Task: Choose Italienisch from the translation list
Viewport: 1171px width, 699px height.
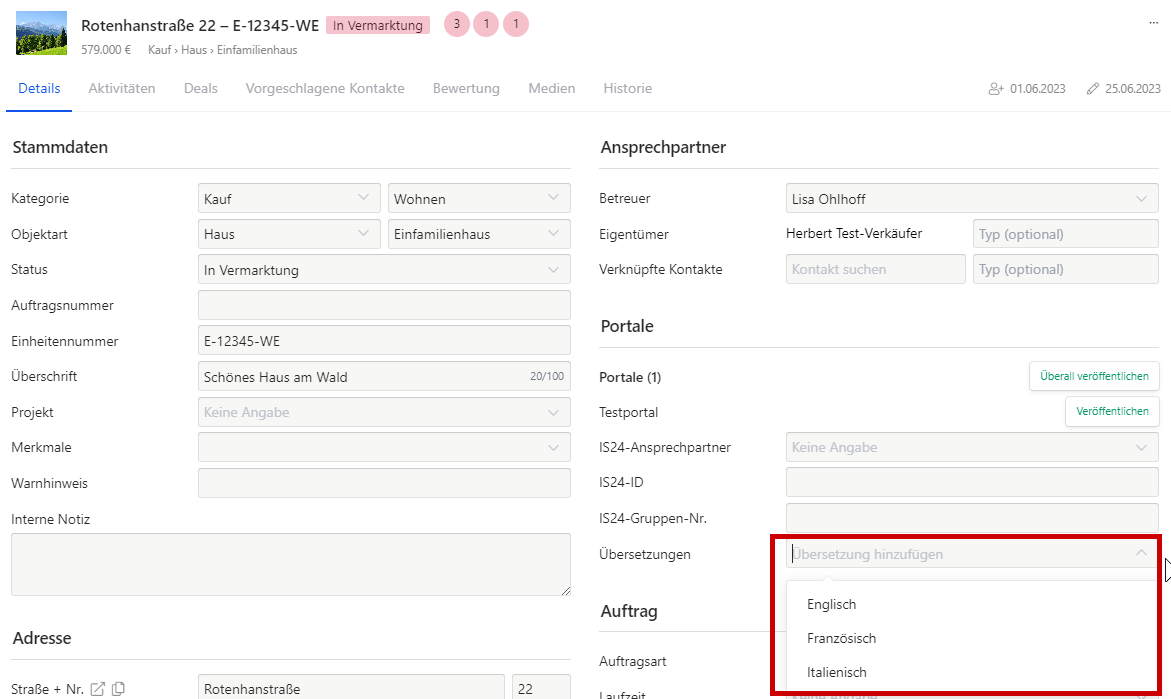Action: (837, 672)
